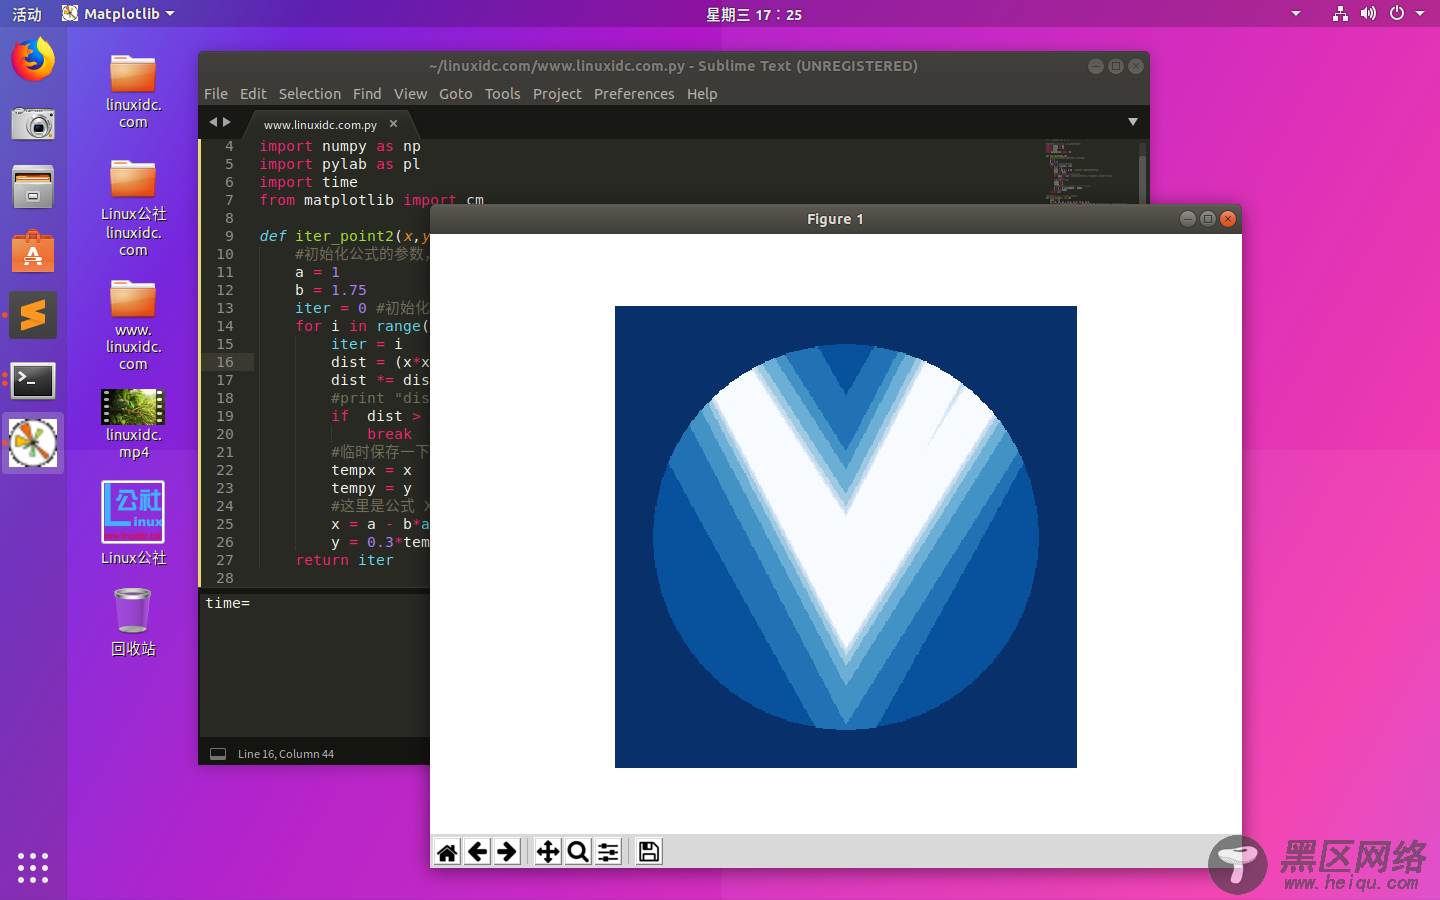
Task: Open the Tools menu
Action: coord(503,94)
